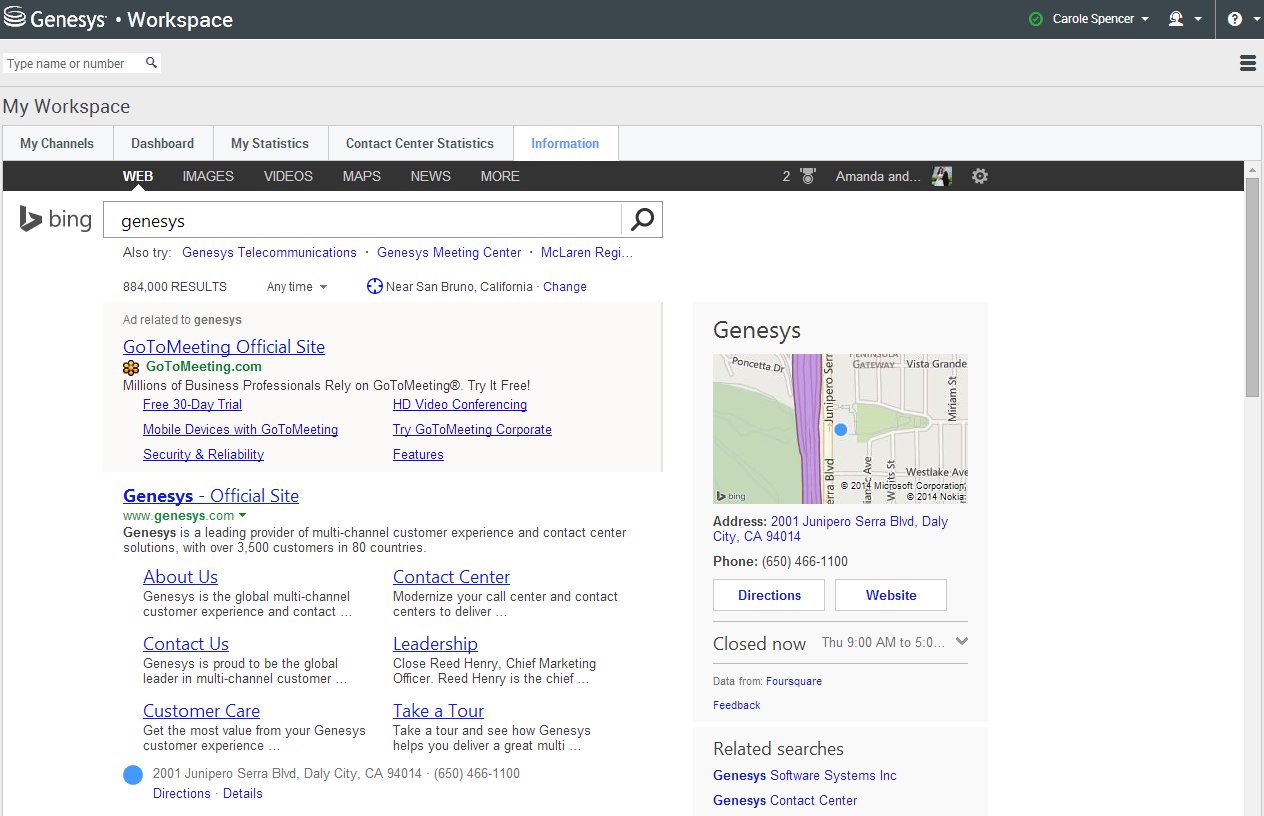Click the Bing settings gear icon

[x=980, y=176]
